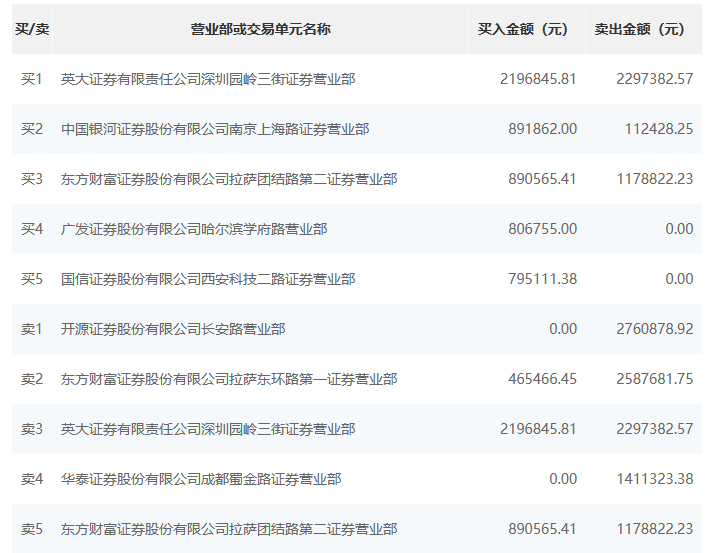Click buy amount 0.00 in 卖4 row
The height and width of the screenshot is (553, 716).
pyautogui.click(x=563, y=479)
